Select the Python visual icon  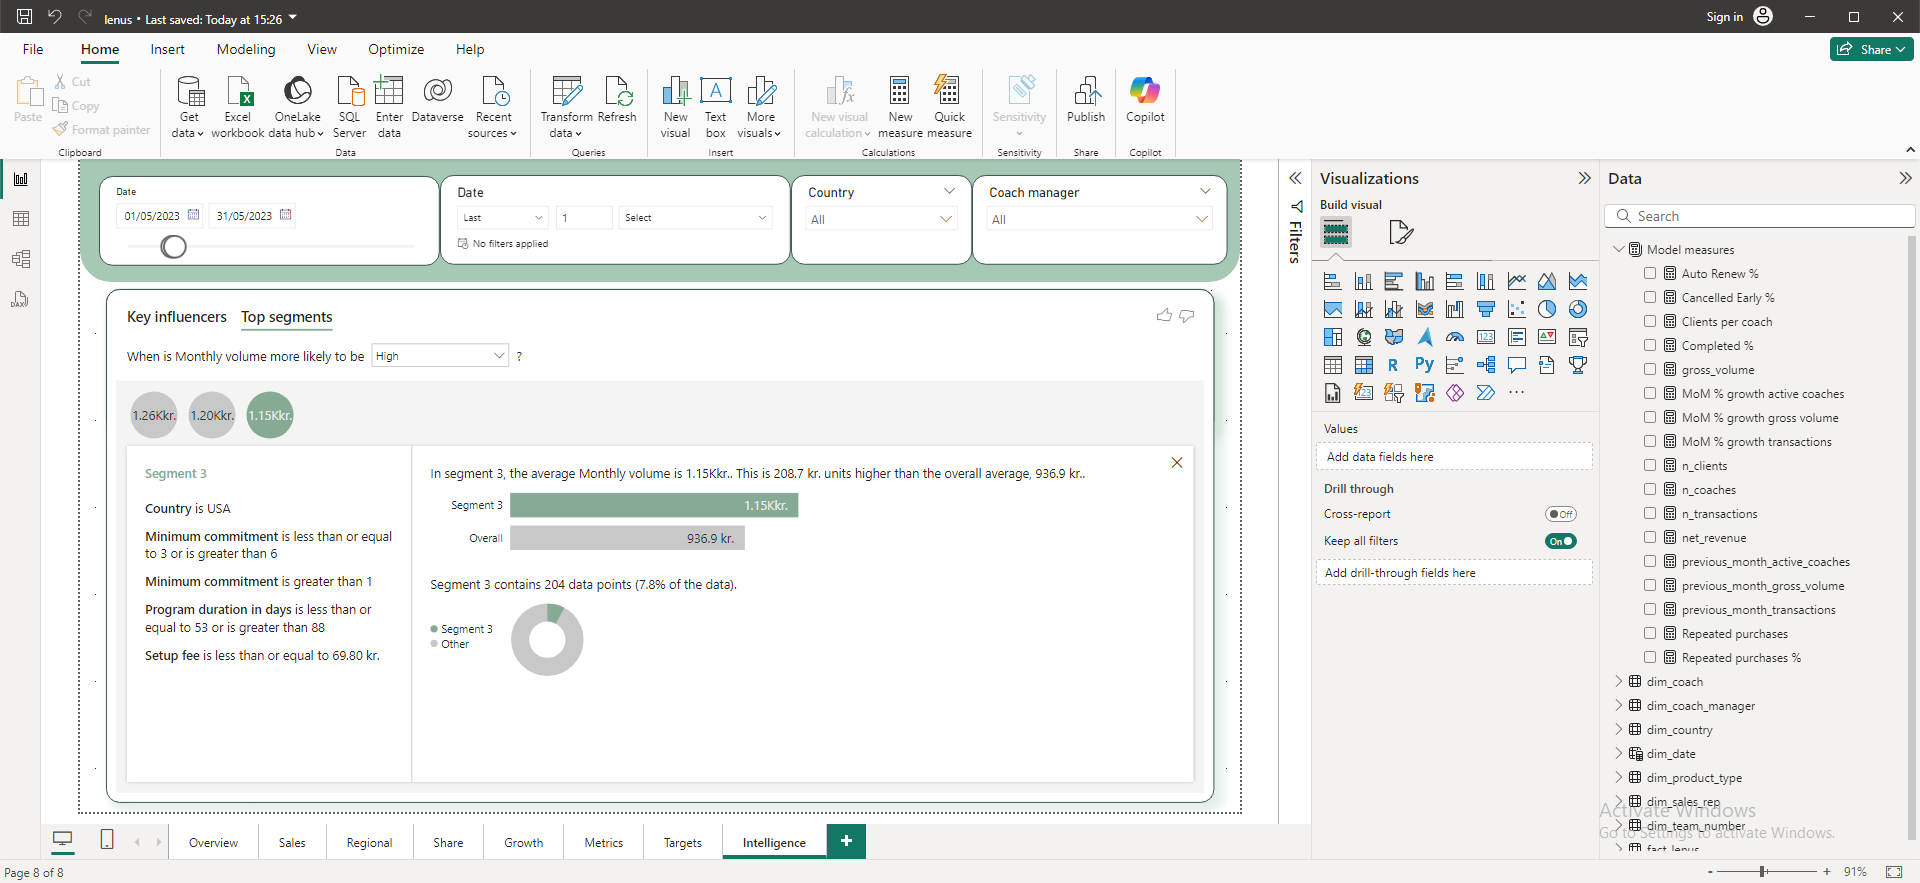click(1424, 365)
